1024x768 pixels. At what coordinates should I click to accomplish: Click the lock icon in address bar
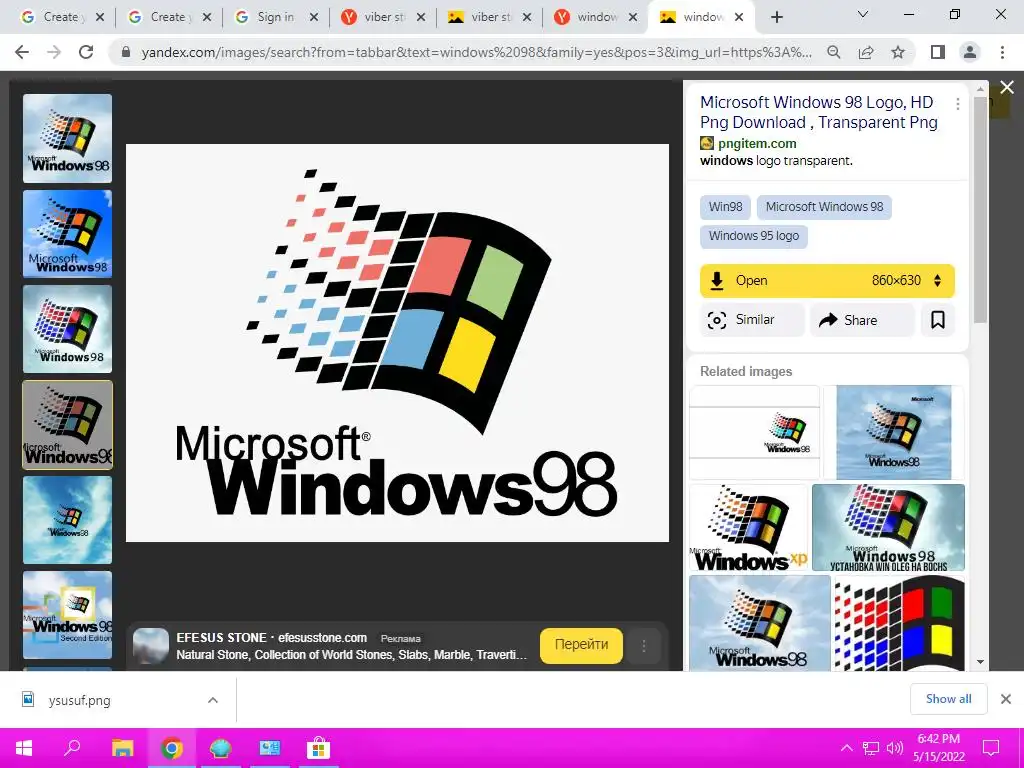126,52
